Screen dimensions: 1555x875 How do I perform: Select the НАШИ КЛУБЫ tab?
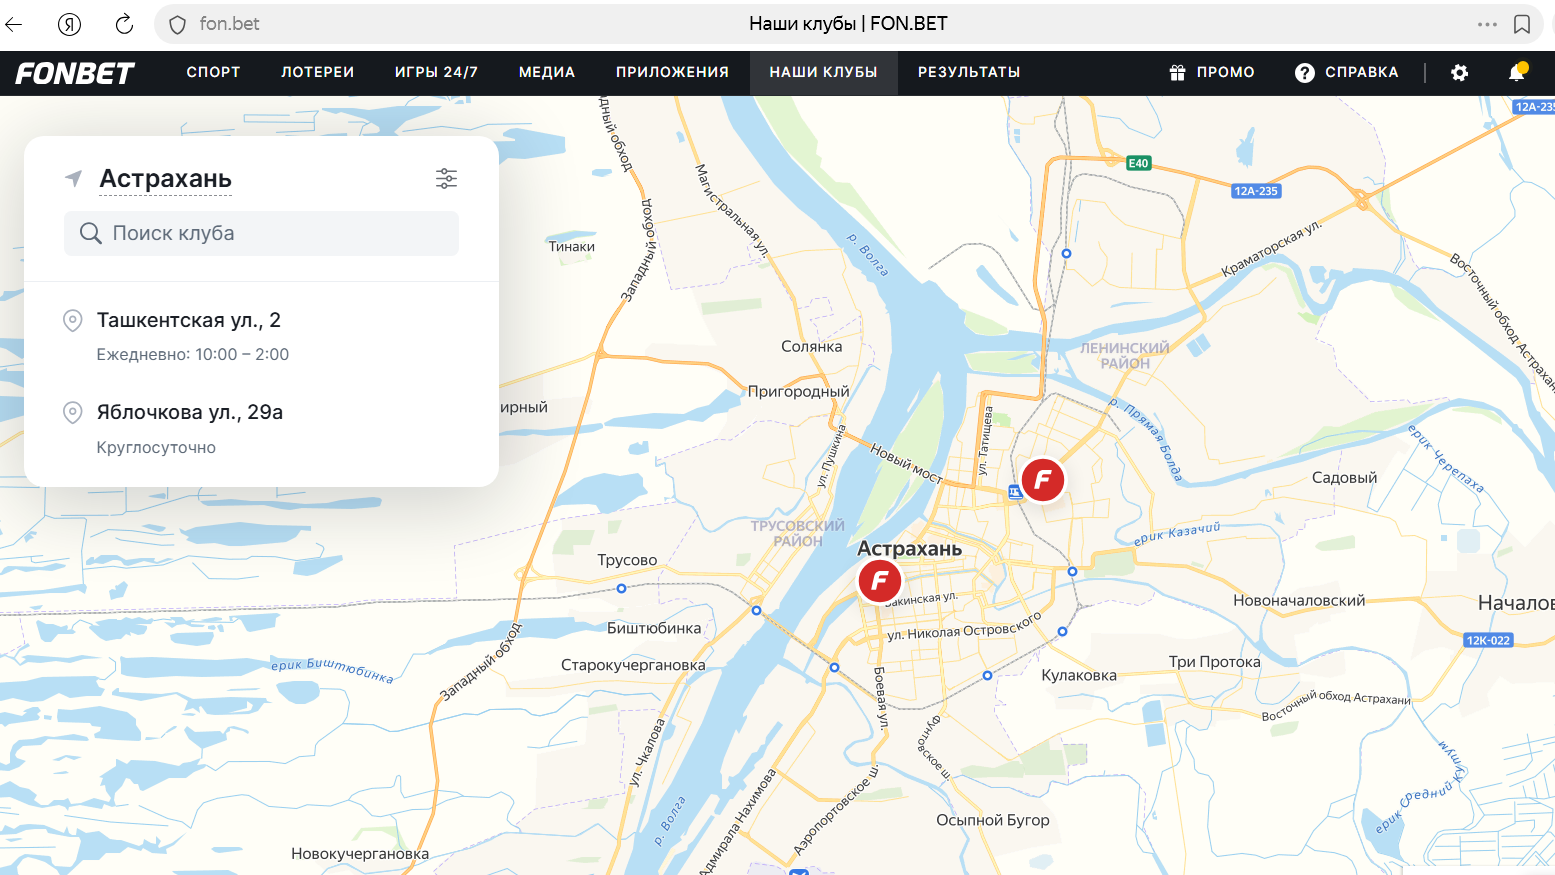824,72
